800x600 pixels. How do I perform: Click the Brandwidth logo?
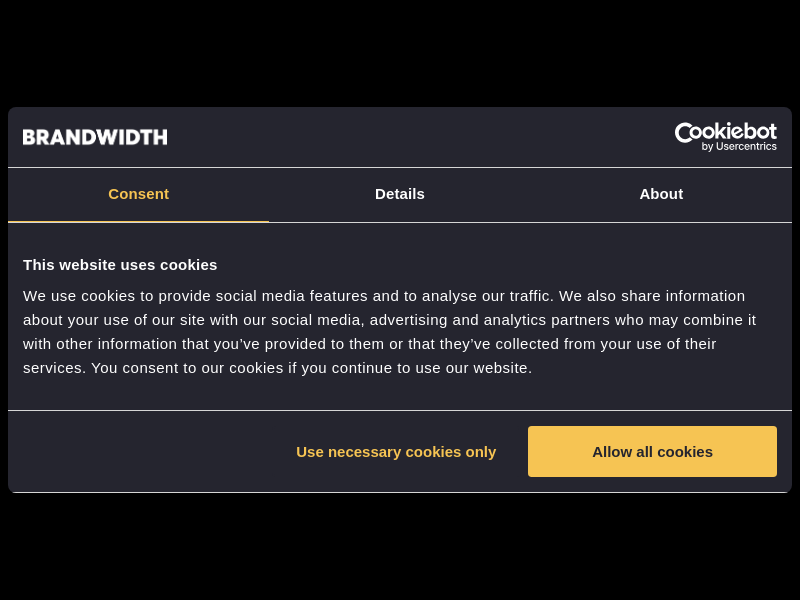click(x=95, y=137)
